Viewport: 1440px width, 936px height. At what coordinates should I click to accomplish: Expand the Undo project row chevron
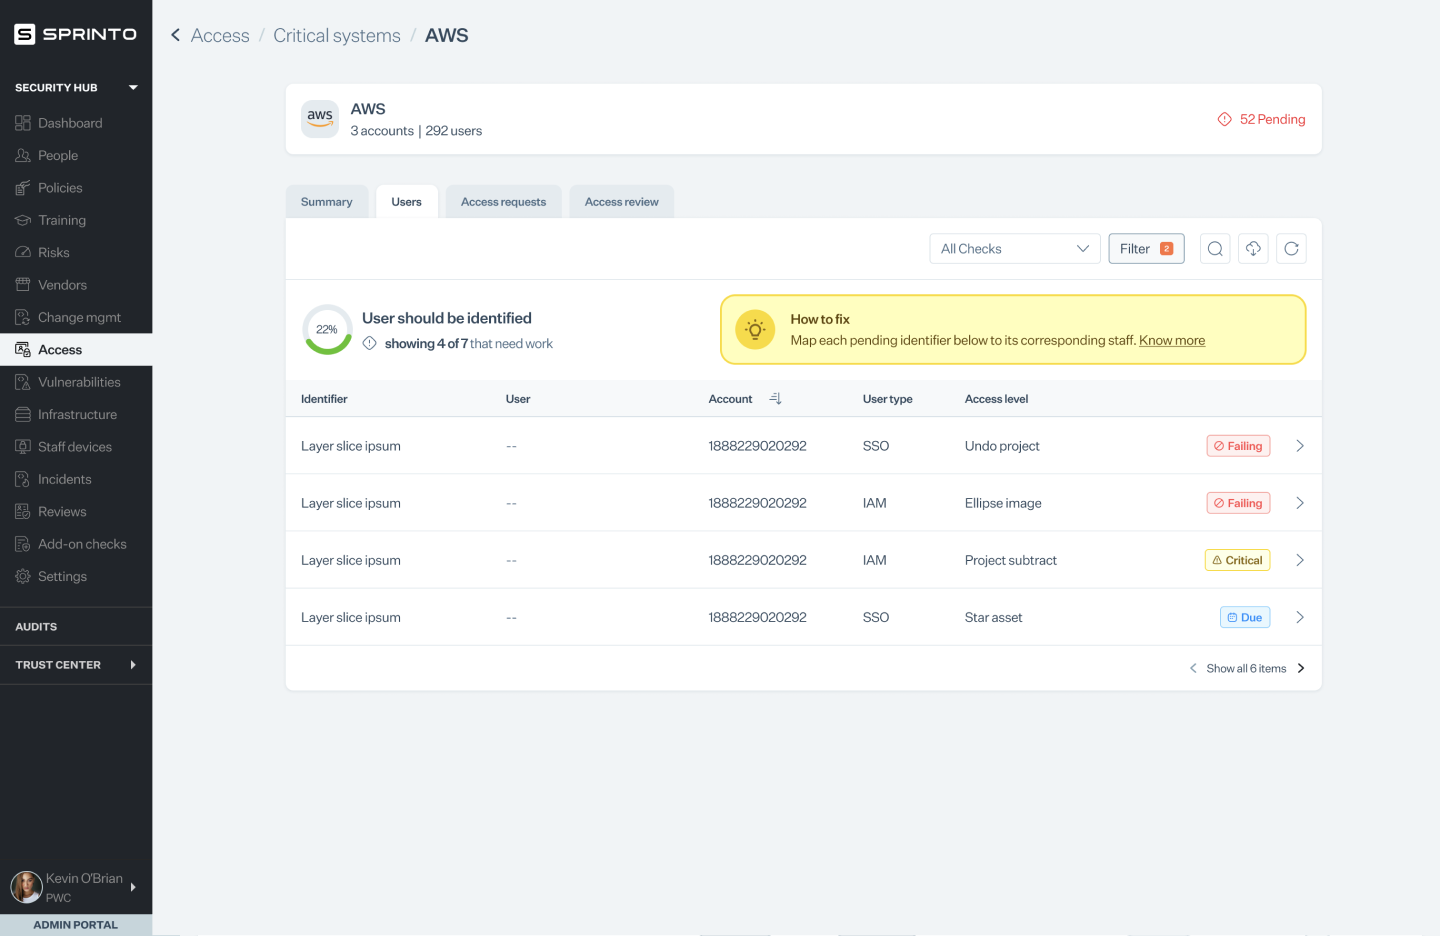pos(1300,446)
